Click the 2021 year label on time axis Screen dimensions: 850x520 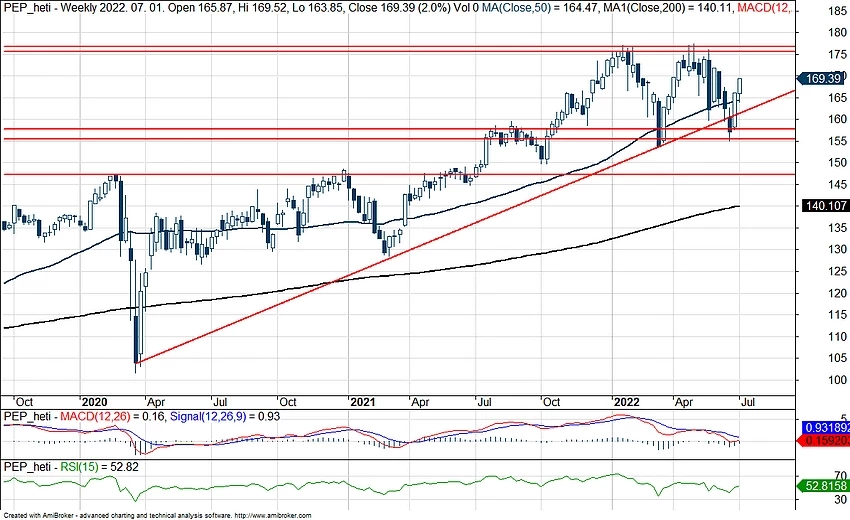(x=362, y=402)
